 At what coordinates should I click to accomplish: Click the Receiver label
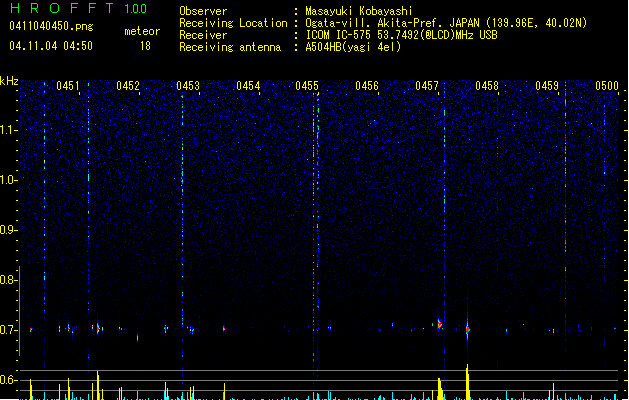[x=203, y=35]
